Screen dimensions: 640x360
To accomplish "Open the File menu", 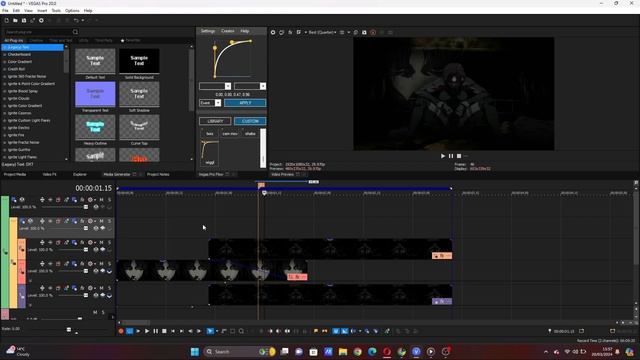I will click(x=5, y=11).
